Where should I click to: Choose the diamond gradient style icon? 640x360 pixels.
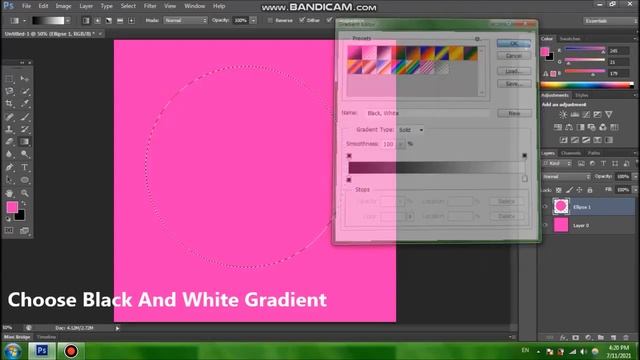(x=131, y=20)
